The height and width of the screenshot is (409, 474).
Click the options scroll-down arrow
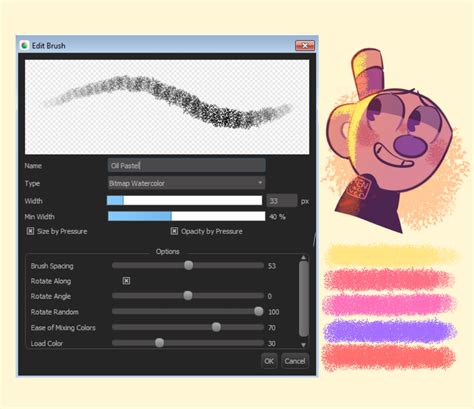click(x=303, y=345)
